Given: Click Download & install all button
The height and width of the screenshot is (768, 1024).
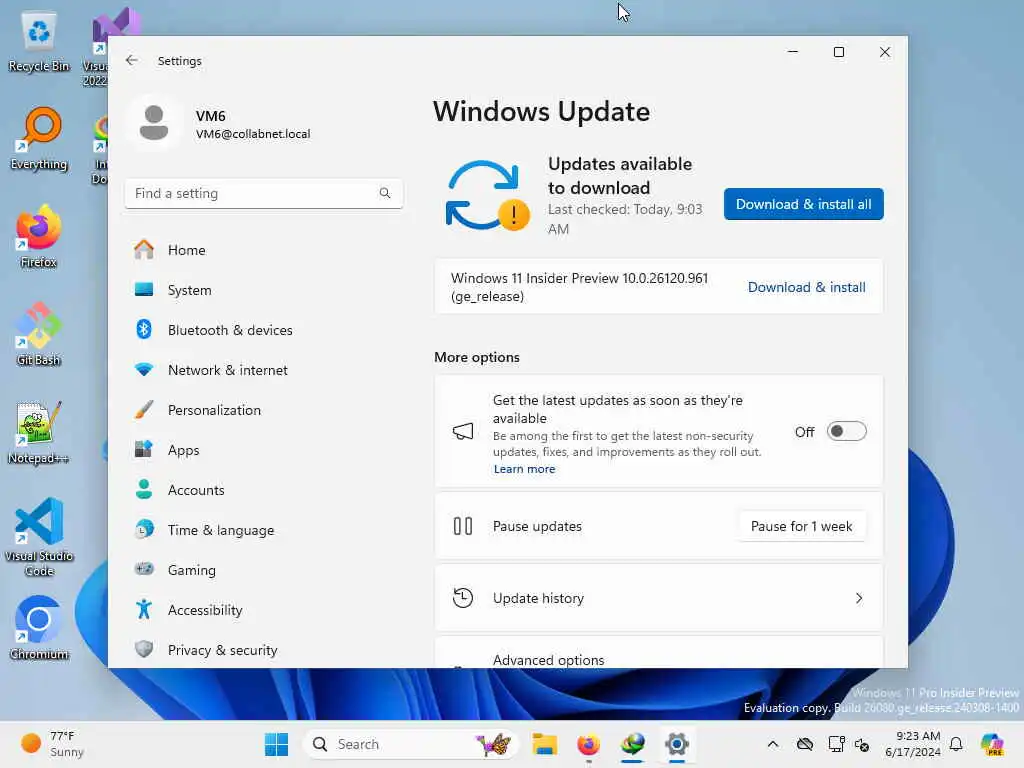Looking at the screenshot, I should tap(803, 204).
